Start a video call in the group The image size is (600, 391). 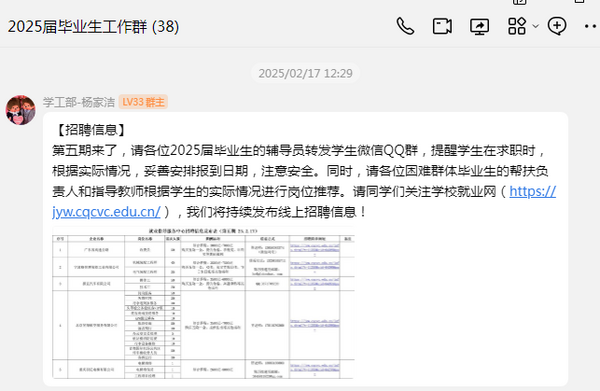tap(442, 26)
